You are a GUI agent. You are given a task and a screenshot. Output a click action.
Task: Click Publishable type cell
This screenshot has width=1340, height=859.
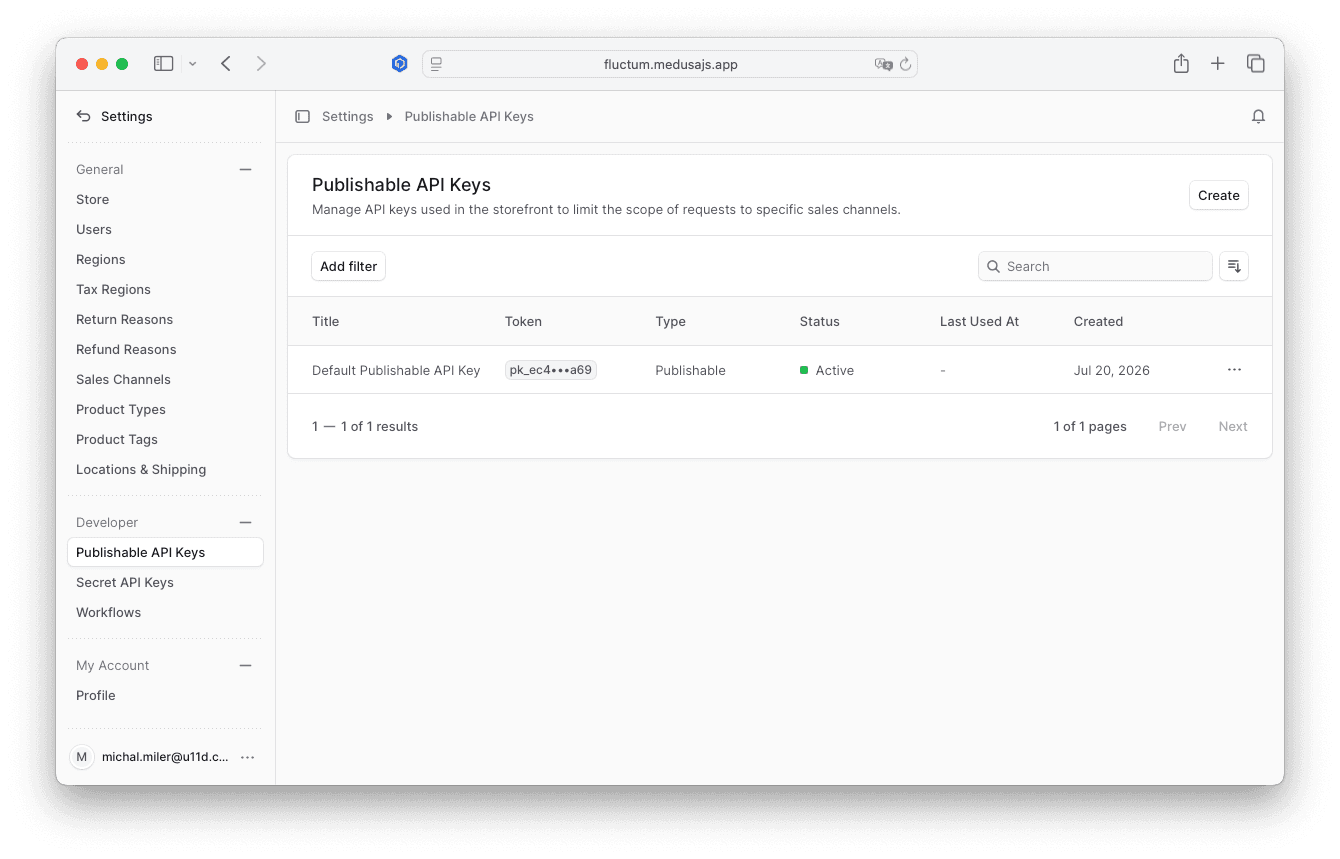coord(690,370)
